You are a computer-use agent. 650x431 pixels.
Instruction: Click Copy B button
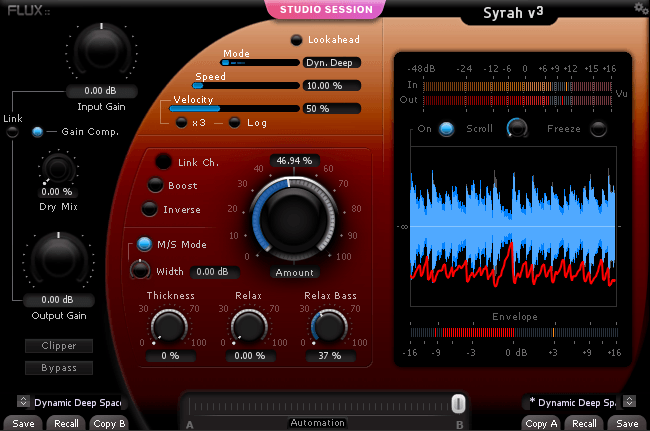(109, 424)
